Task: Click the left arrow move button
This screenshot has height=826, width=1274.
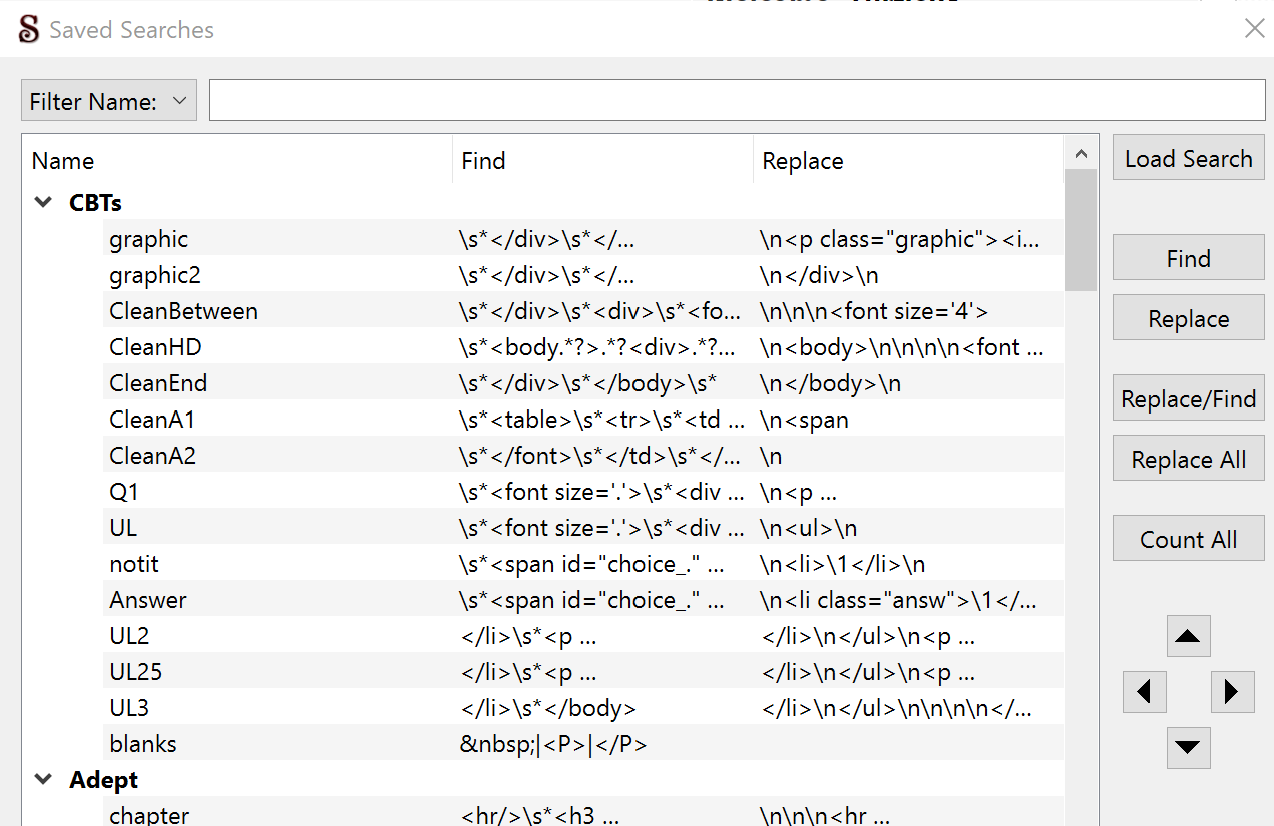Action: [1145, 691]
